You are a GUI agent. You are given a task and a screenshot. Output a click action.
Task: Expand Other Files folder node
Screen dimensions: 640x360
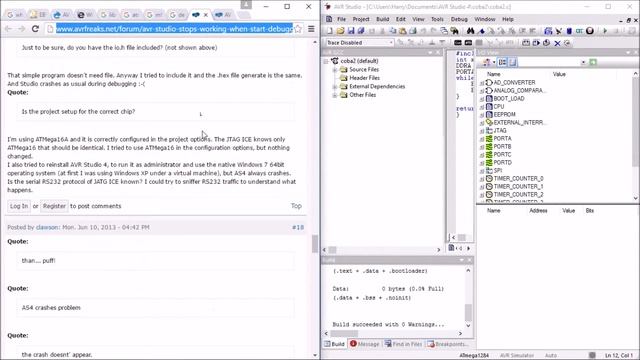pos(335,95)
